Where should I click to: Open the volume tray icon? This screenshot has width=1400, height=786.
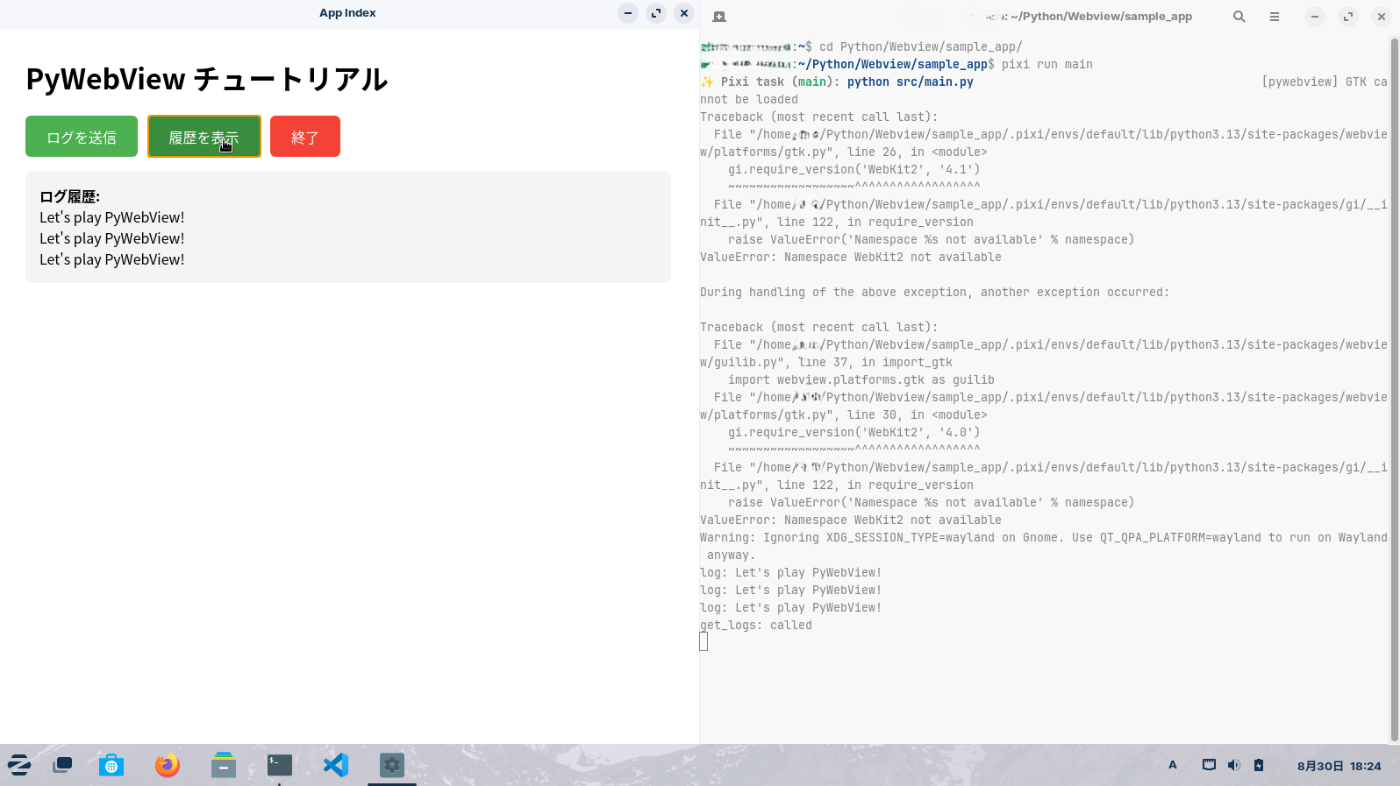[x=1234, y=765]
